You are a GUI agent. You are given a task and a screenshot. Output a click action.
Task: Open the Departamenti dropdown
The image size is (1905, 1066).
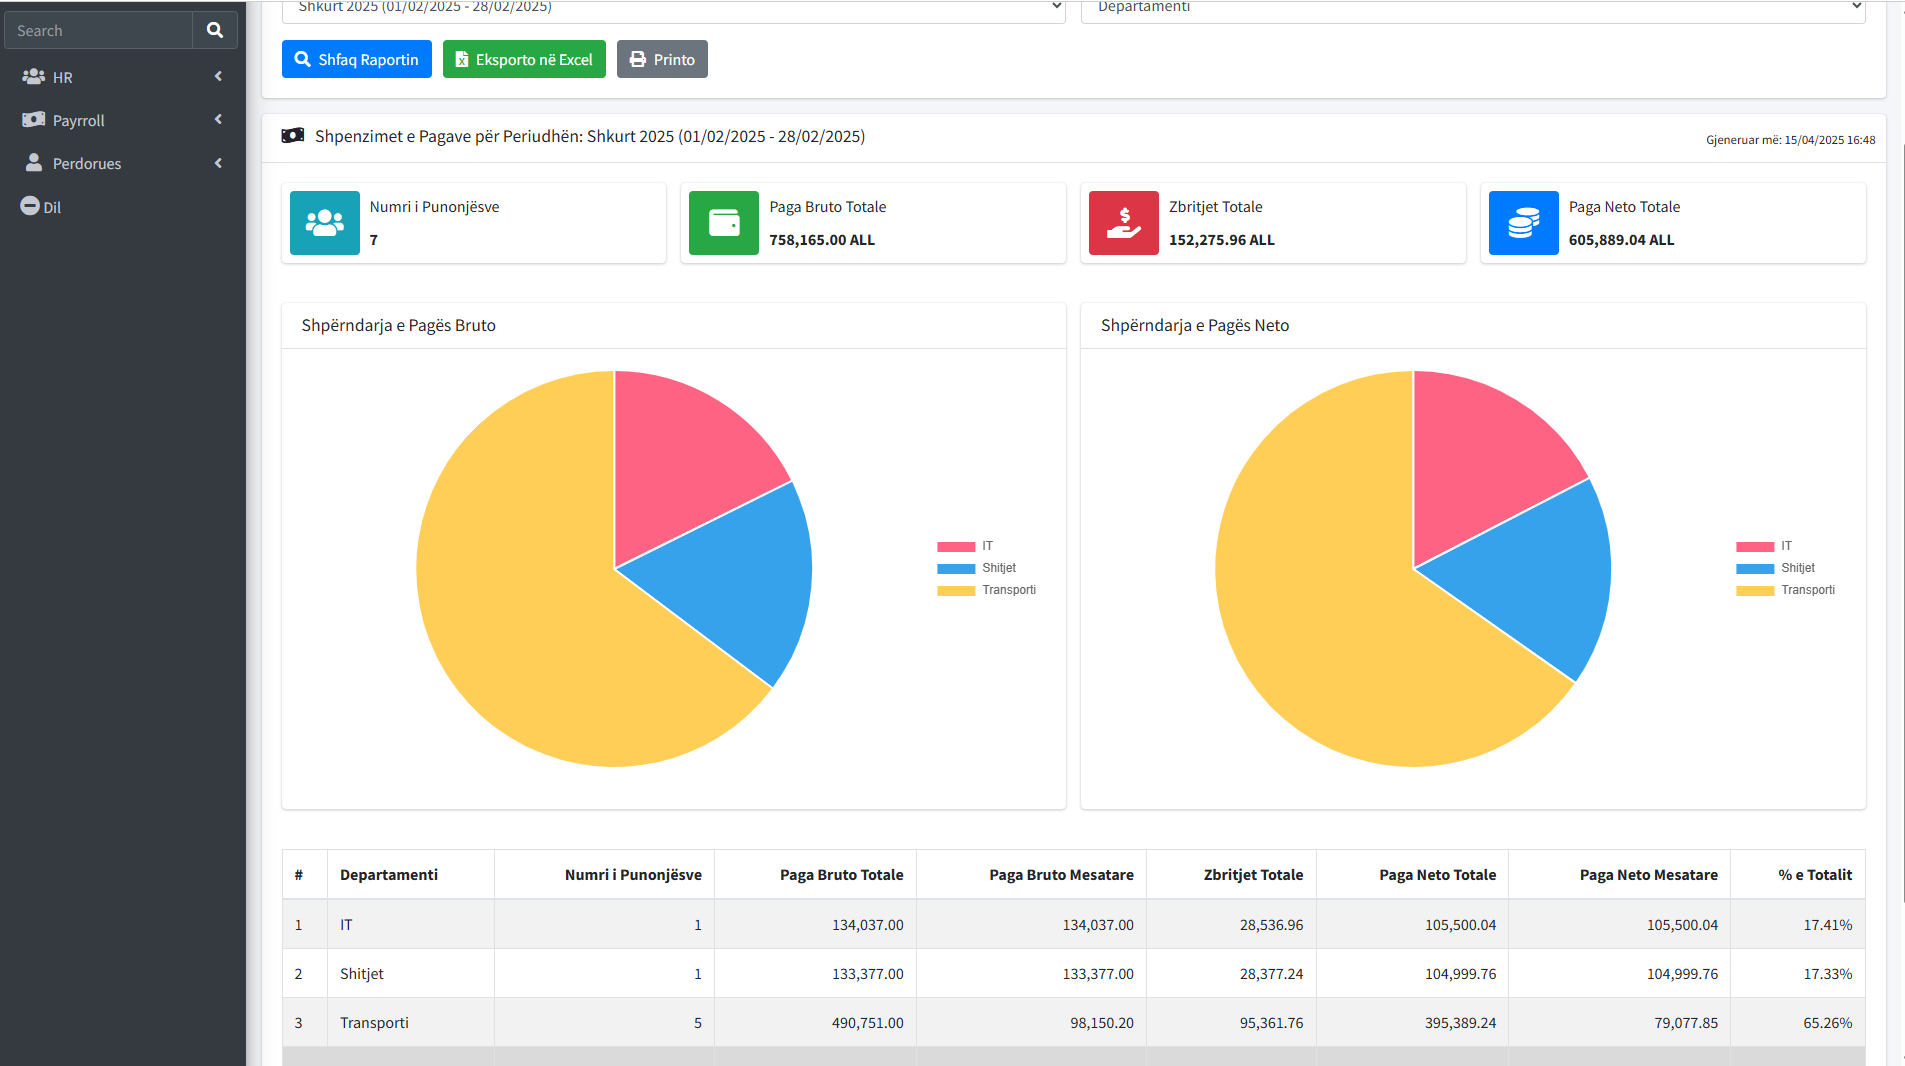pos(1472,8)
